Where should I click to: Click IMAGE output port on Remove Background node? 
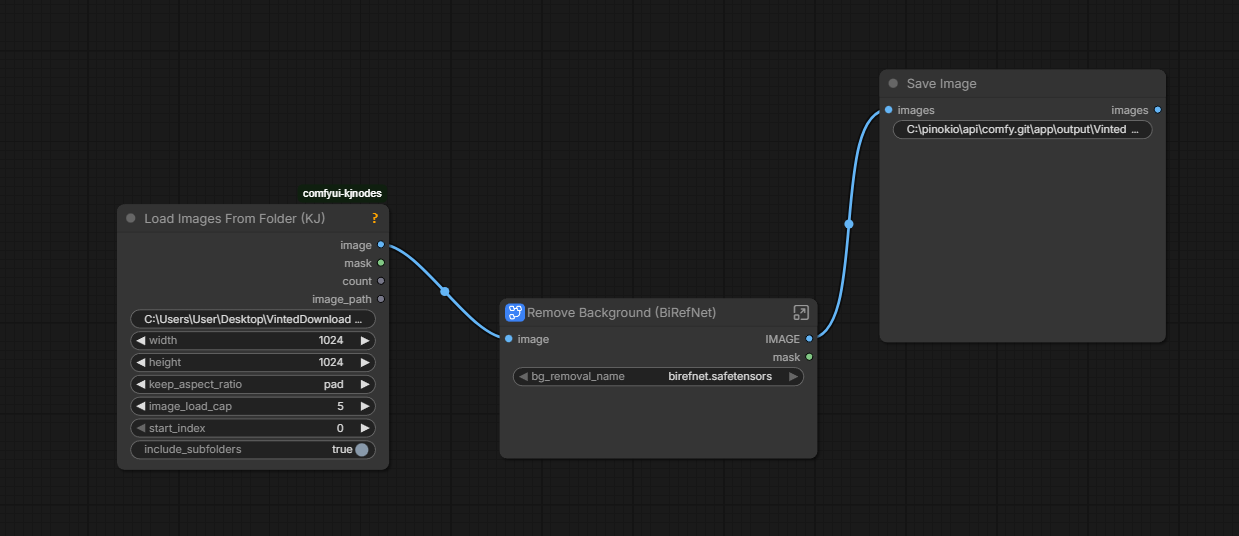[x=809, y=339]
